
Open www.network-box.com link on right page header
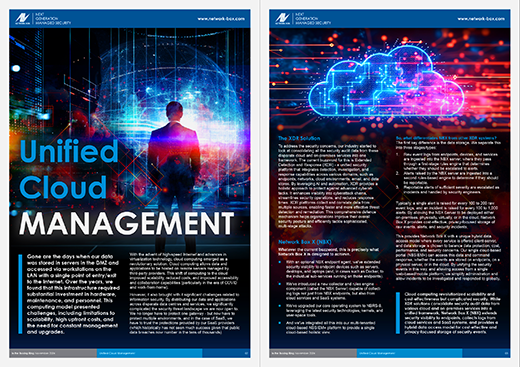pos(481,19)
